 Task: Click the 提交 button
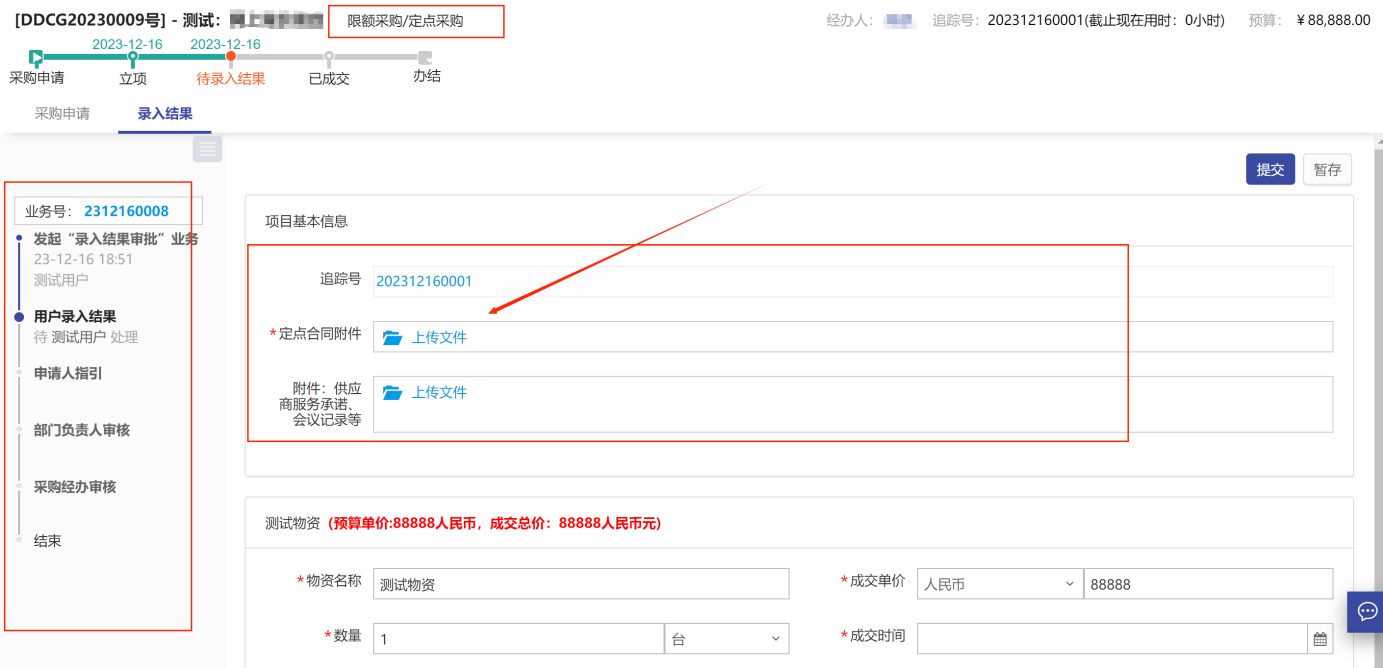pyautogui.click(x=1270, y=170)
